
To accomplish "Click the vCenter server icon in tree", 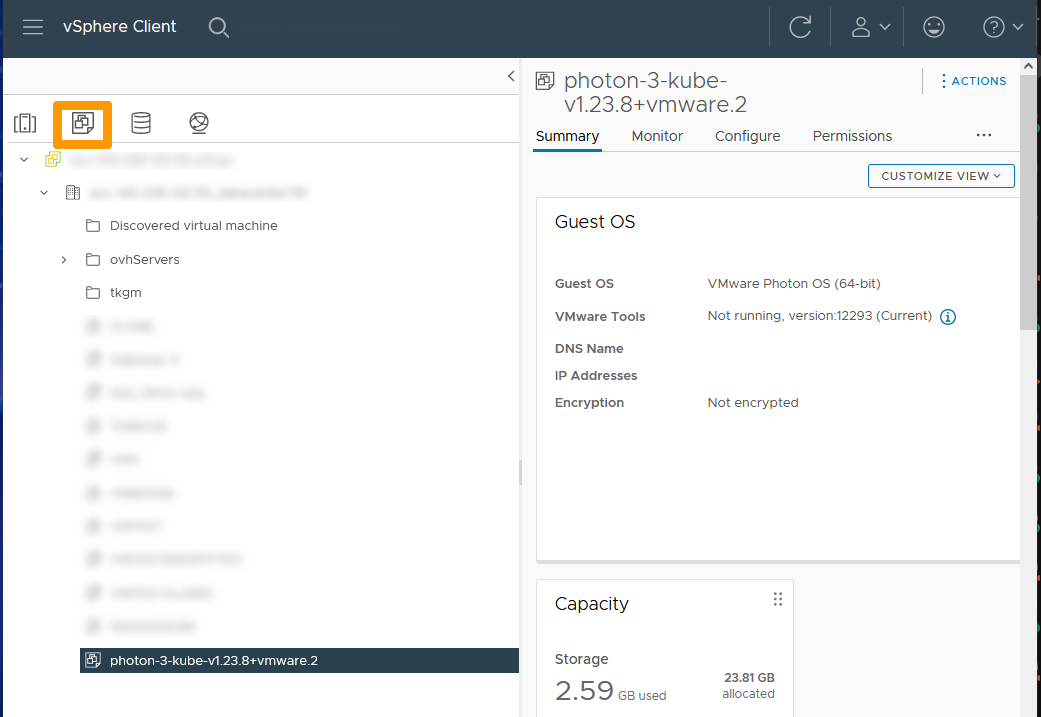I will [53, 159].
